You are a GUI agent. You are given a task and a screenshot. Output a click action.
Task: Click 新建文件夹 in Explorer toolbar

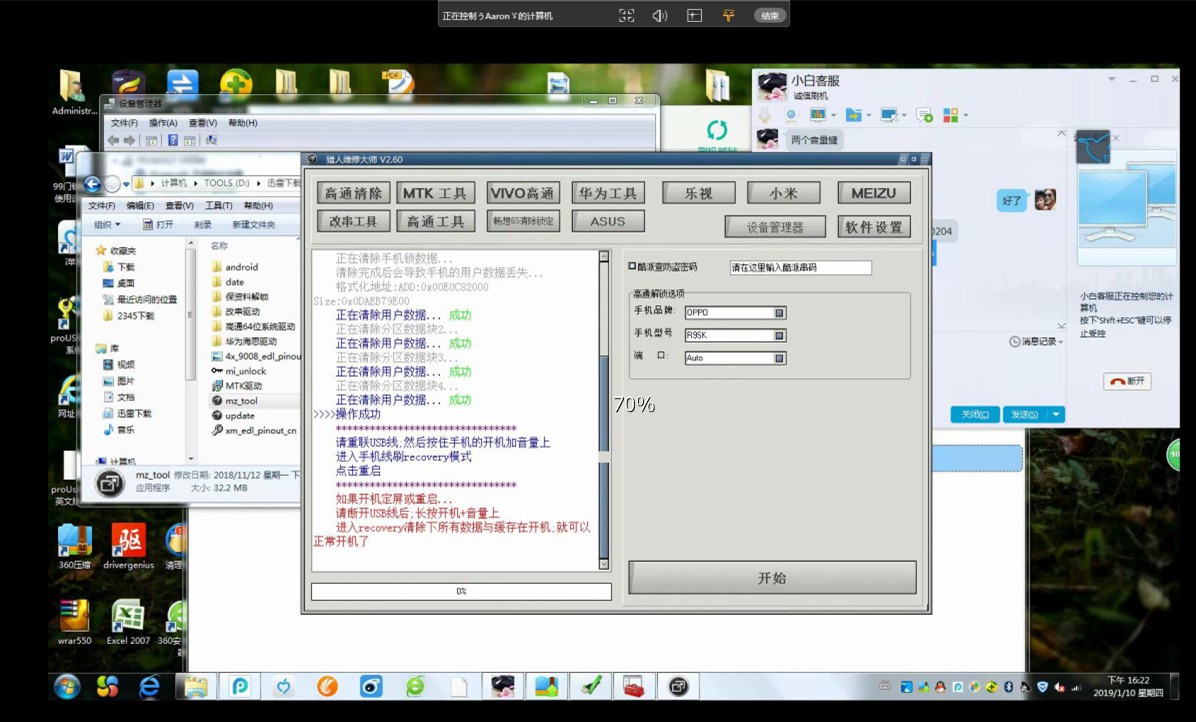[254, 224]
